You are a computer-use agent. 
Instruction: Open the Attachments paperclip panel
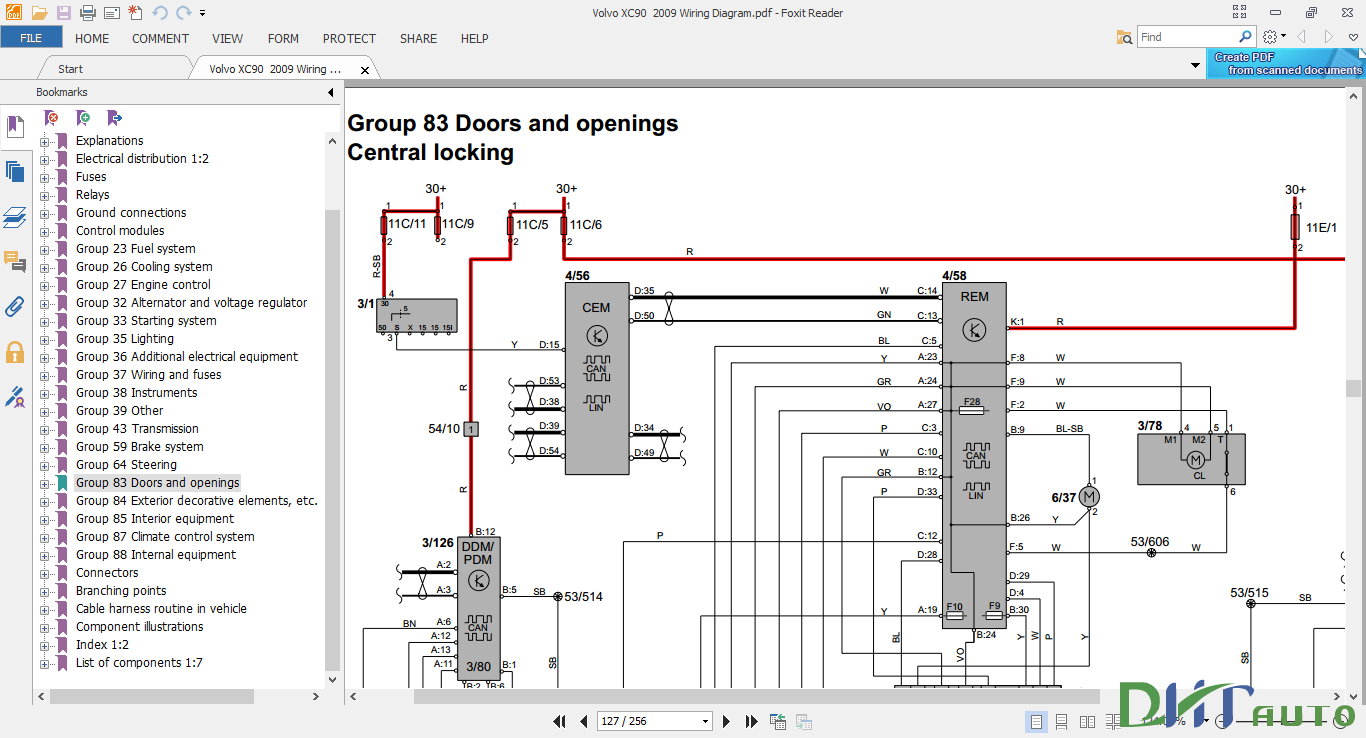click(15, 306)
